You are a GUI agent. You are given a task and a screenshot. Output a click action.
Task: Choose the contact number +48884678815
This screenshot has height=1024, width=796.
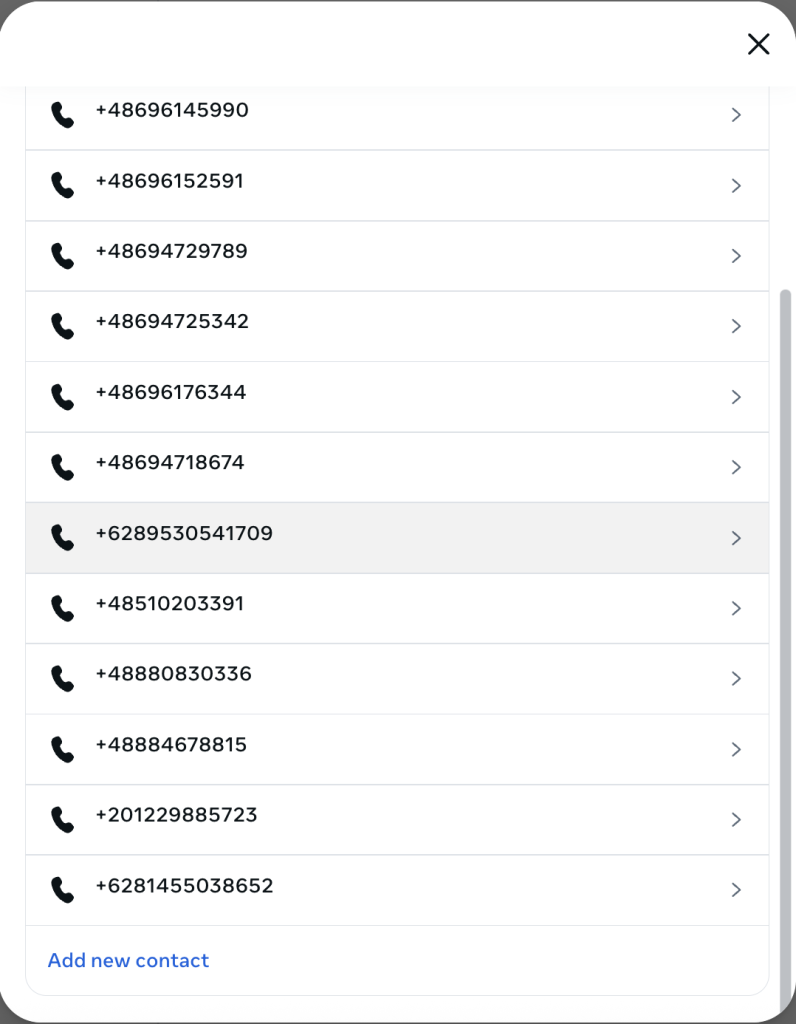171,744
